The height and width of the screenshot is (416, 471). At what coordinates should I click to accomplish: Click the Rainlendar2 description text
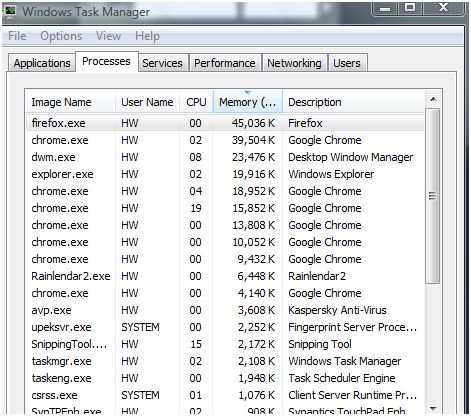click(x=317, y=276)
